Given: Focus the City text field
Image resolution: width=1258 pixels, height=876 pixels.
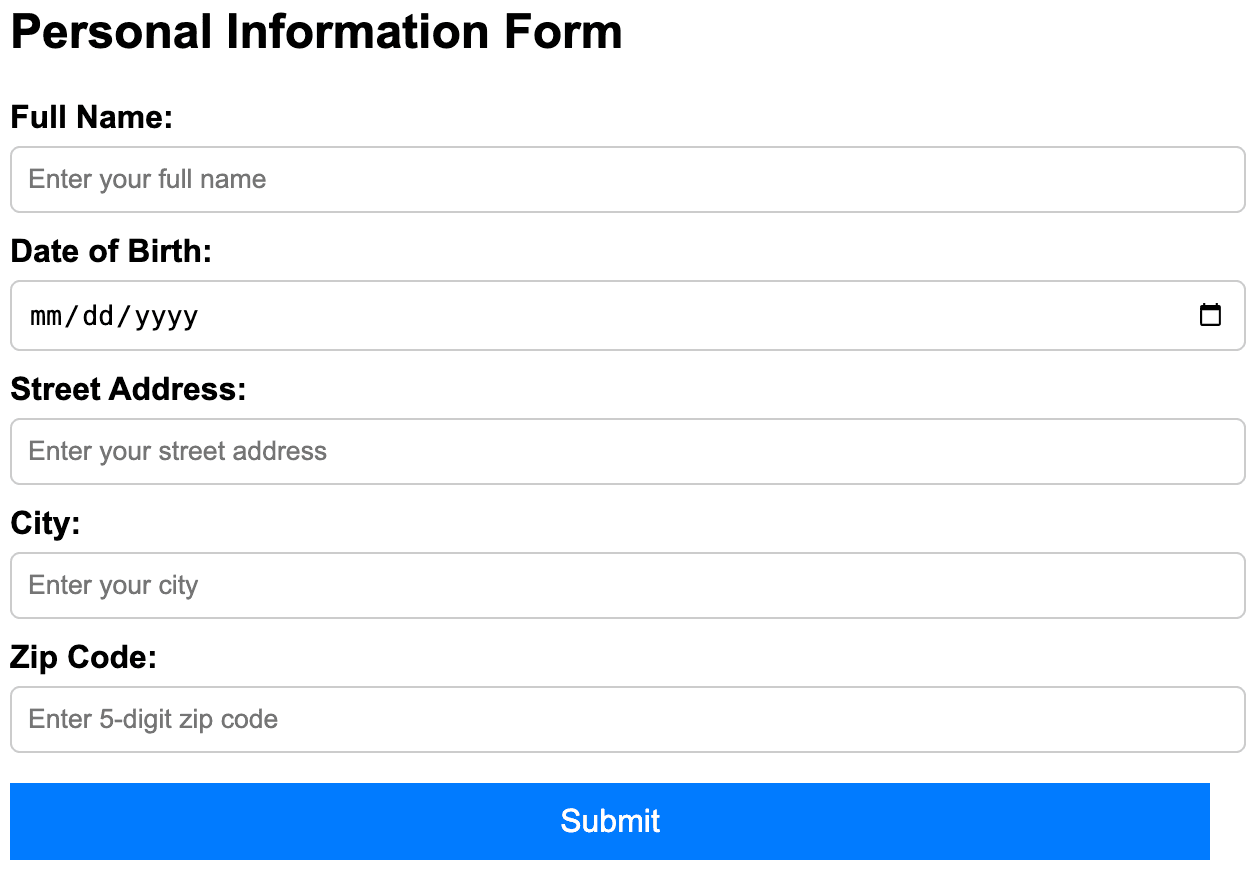Looking at the screenshot, I should [x=628, y=586].
